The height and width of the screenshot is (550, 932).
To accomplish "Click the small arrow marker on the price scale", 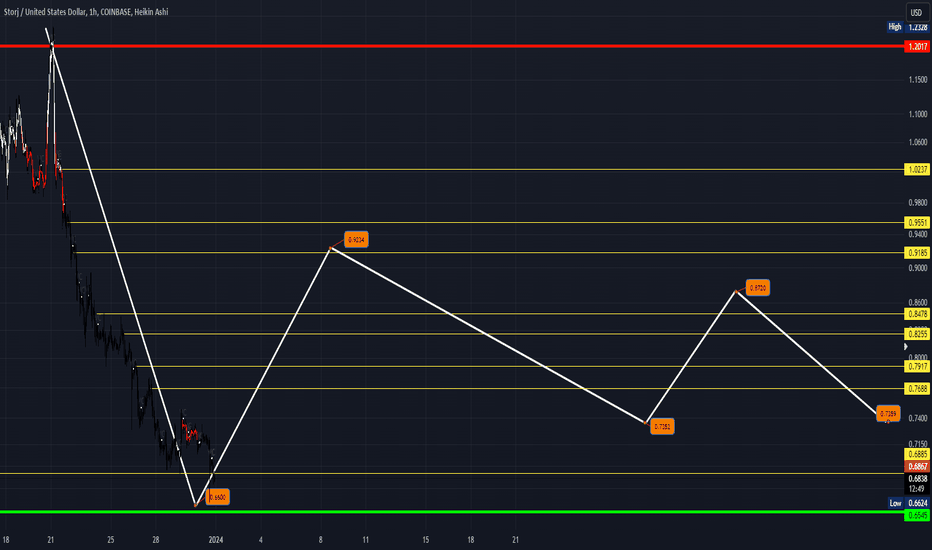I will (x=906, y=346).
